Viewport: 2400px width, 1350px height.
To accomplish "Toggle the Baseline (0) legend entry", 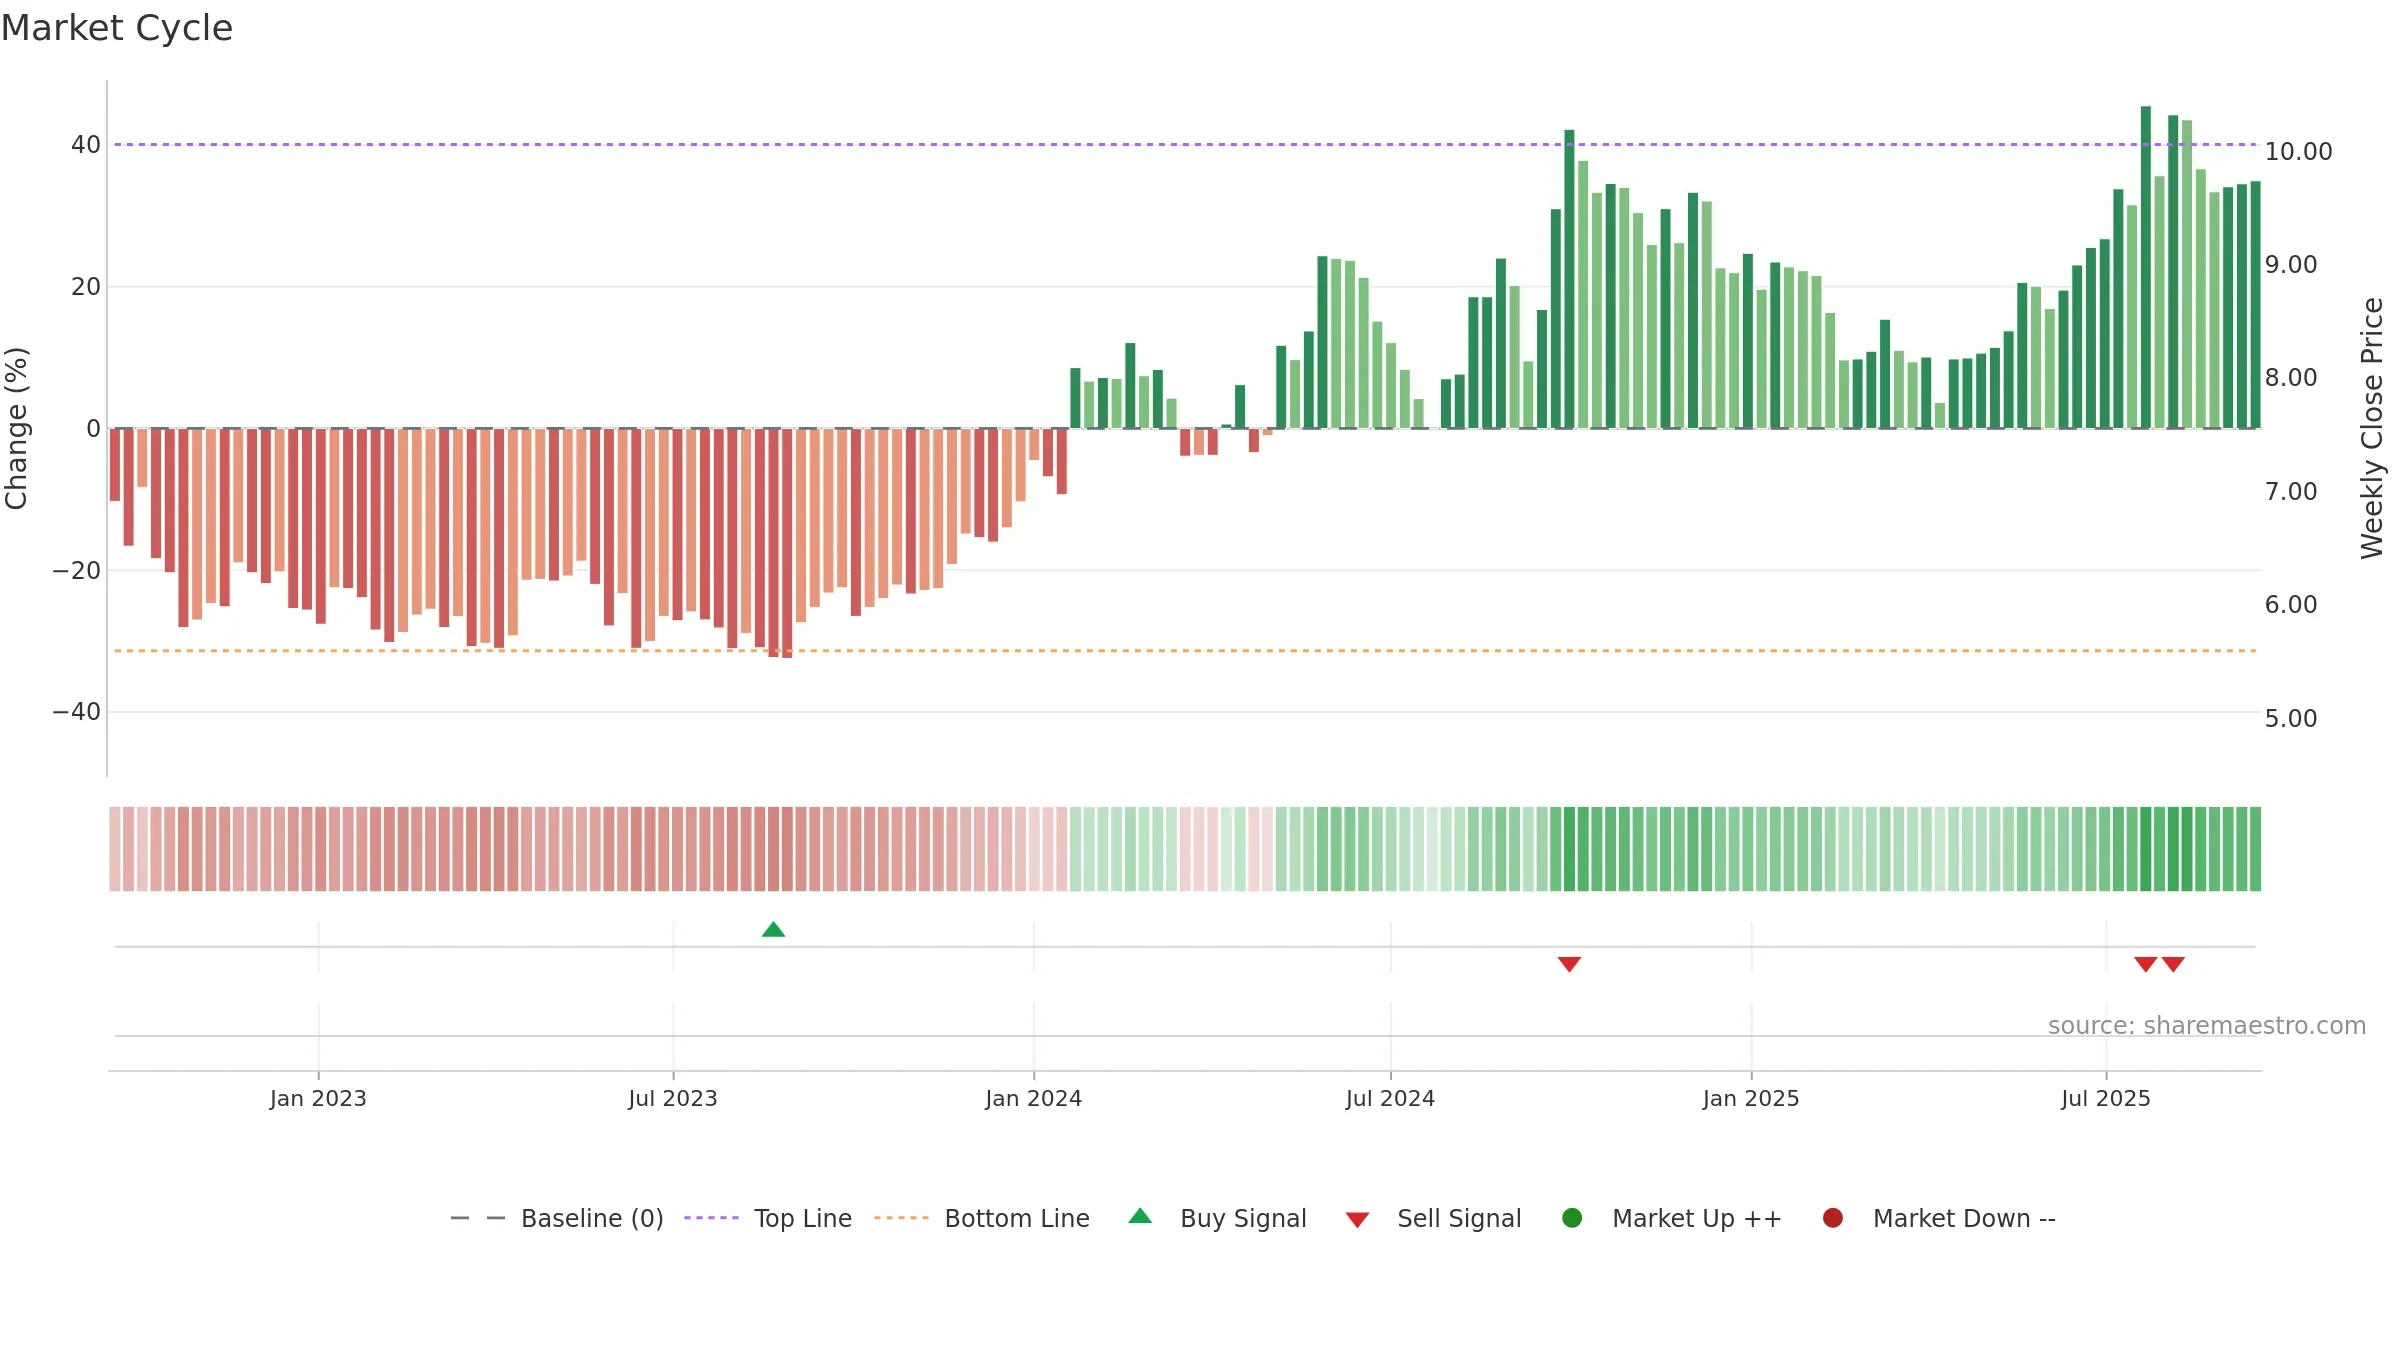I will (x=557, y=1218).
